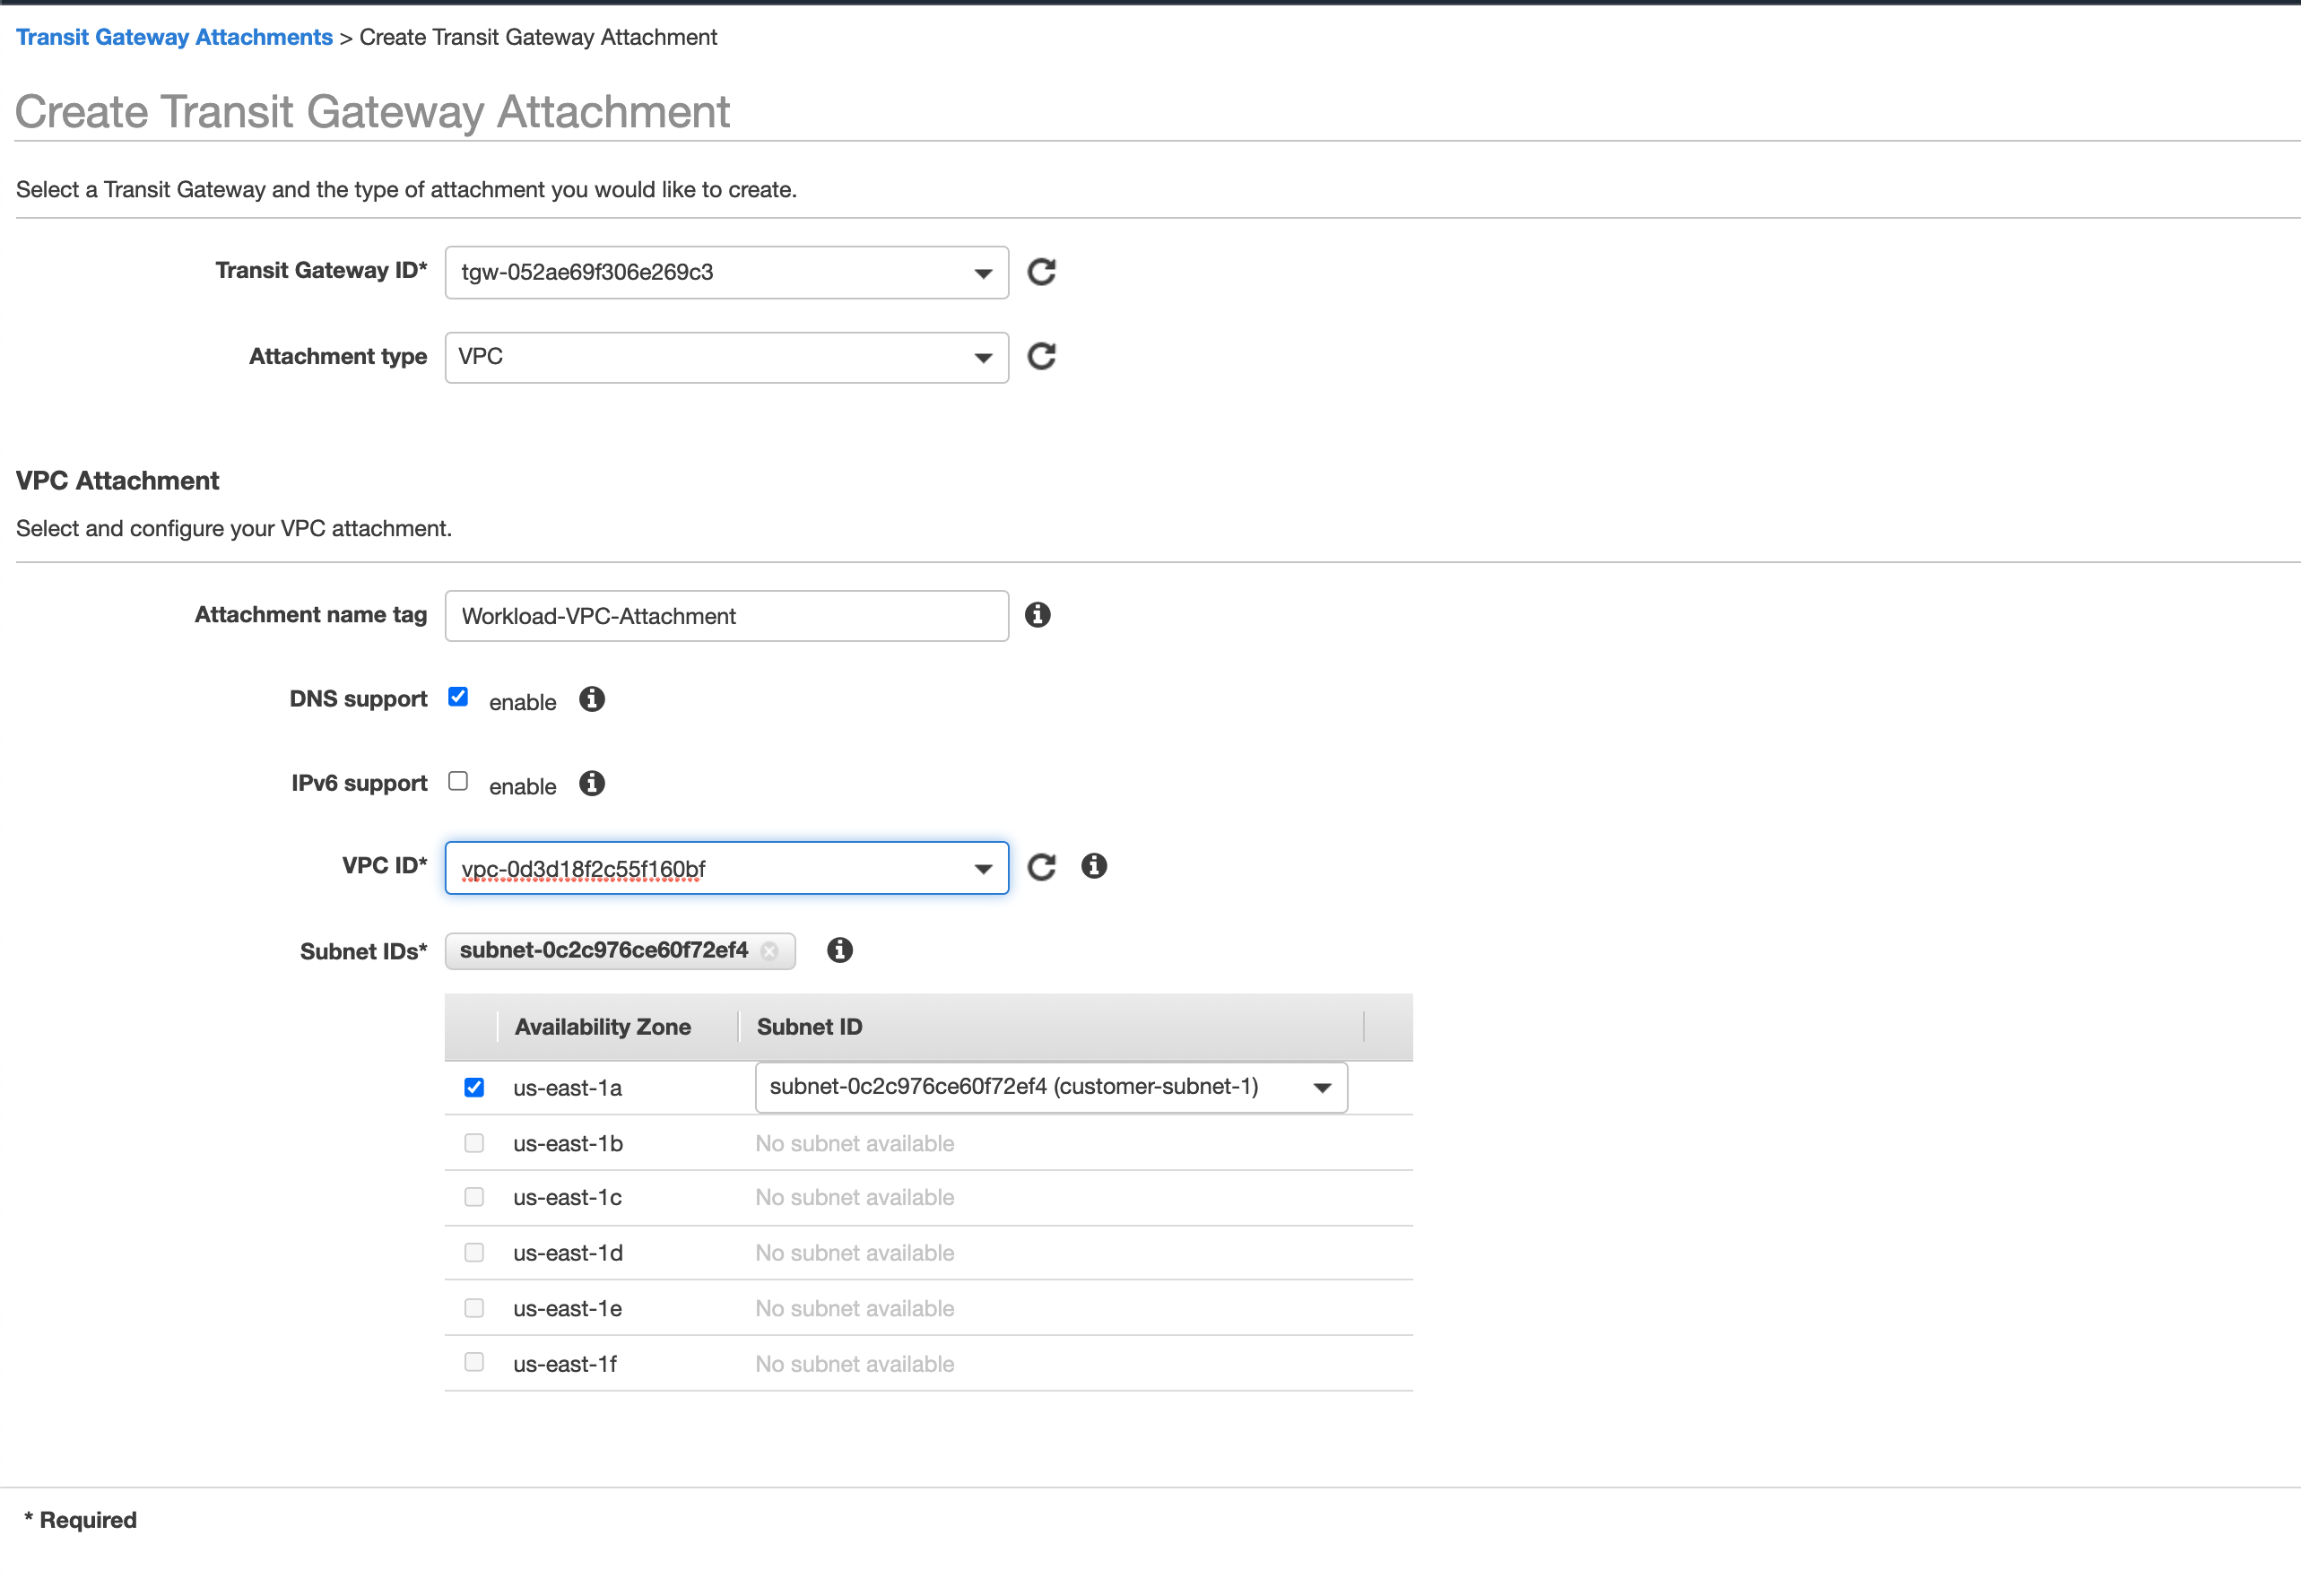The width and height of the screenshot is (2301, 1596).
Task: Check the us-east-1c availability zone
Action: [x=474, y=1198]
